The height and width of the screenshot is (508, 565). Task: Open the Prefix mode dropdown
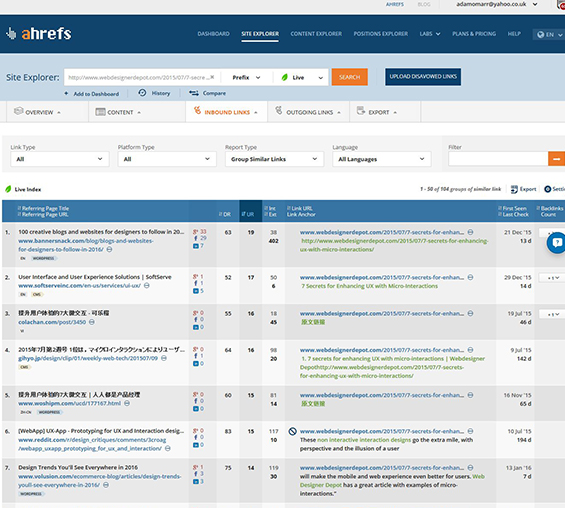tap(246, 77)
